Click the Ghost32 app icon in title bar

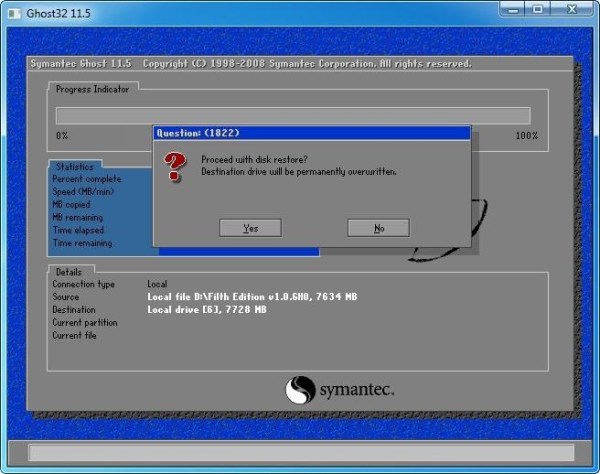tap(13, 11)
